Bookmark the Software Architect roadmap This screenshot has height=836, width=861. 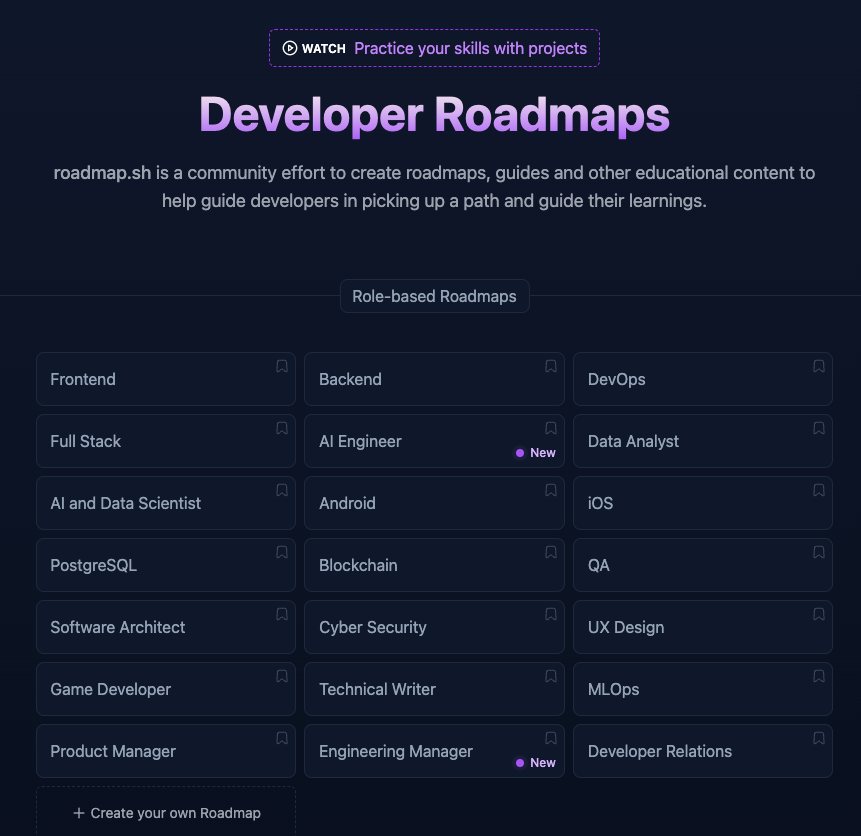pos(282,615)
